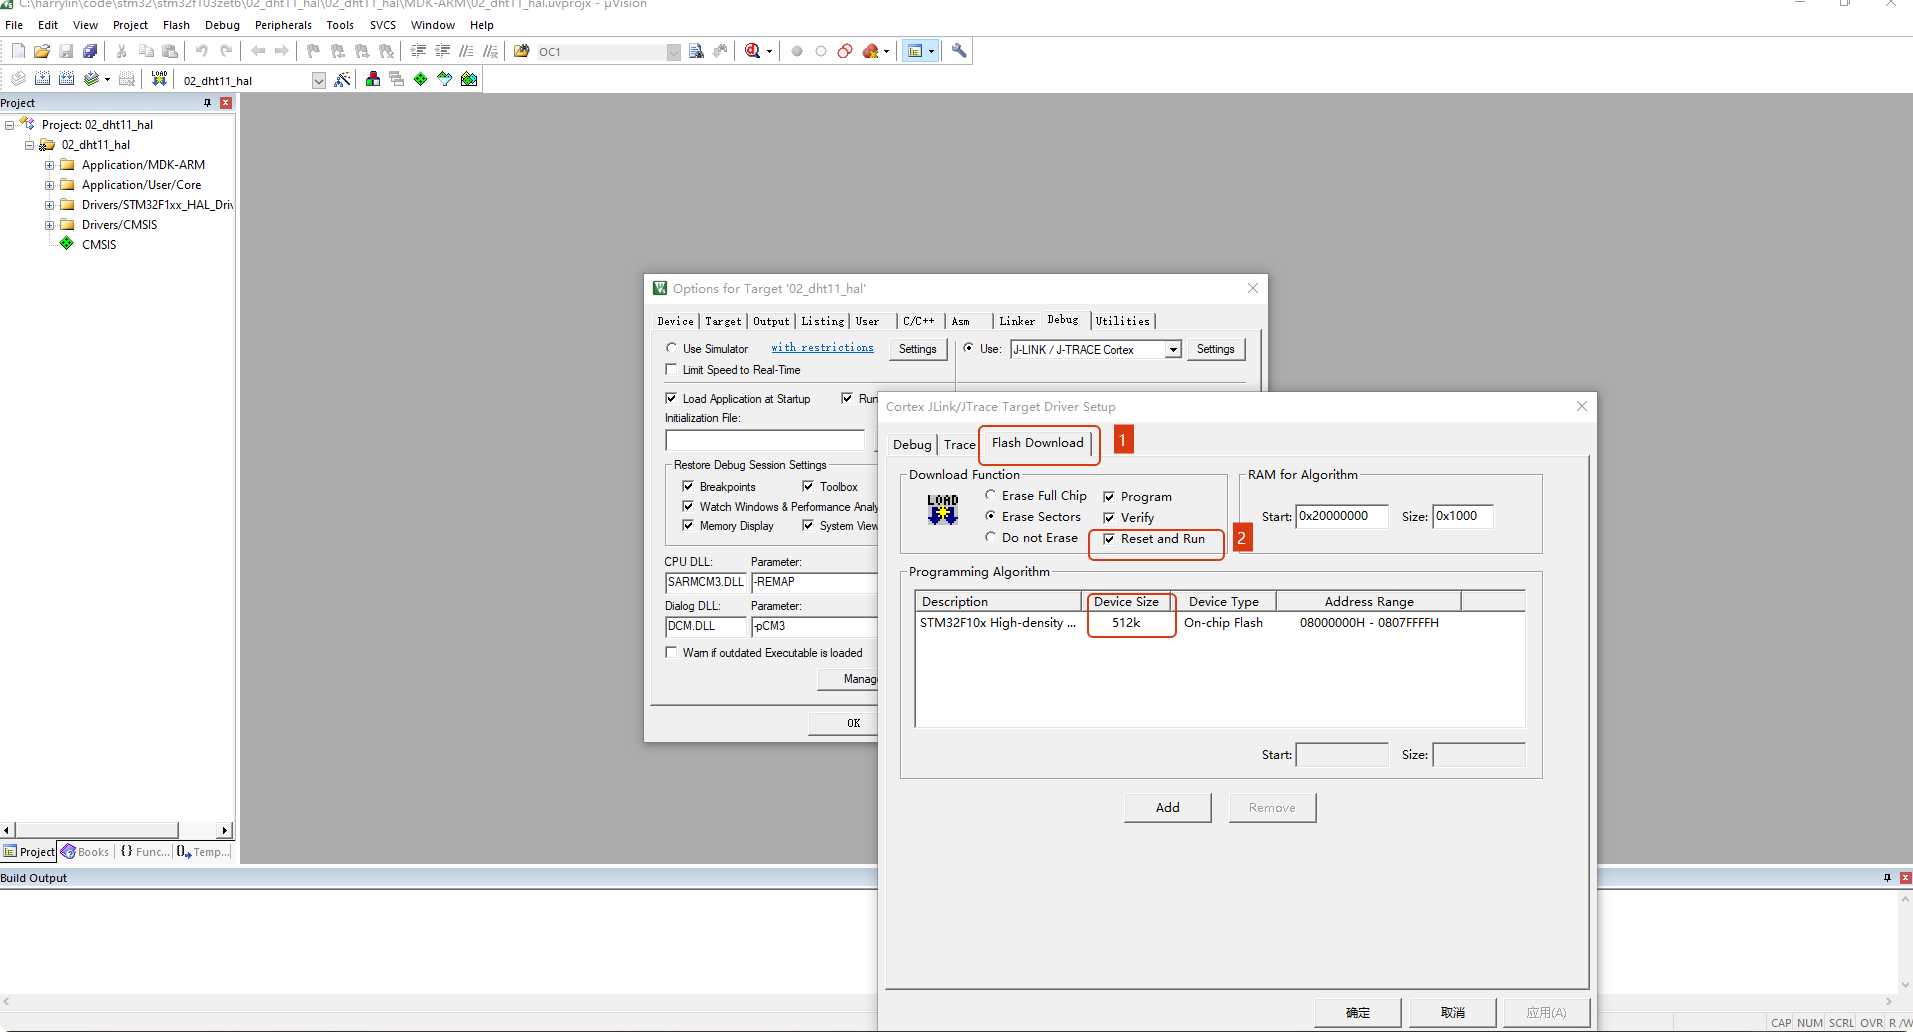Open the debug session button dropdown arrow

point(769,51)
